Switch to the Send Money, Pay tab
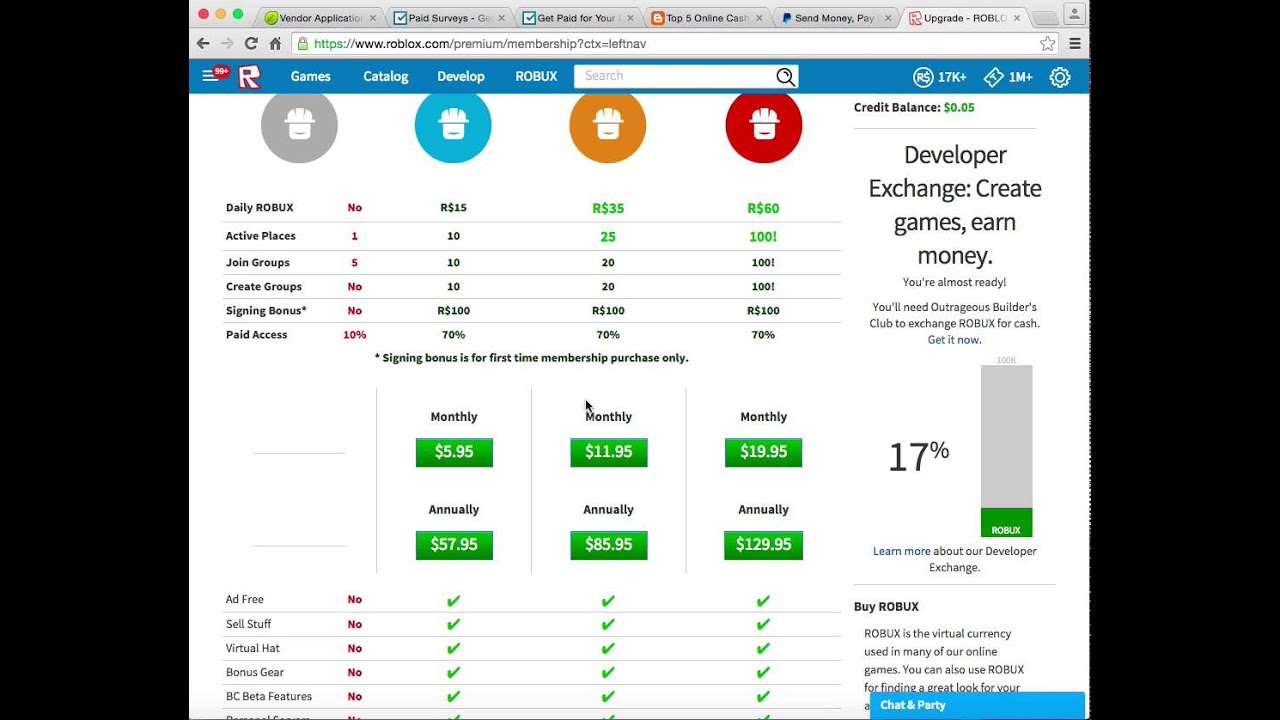 point(835,18)
